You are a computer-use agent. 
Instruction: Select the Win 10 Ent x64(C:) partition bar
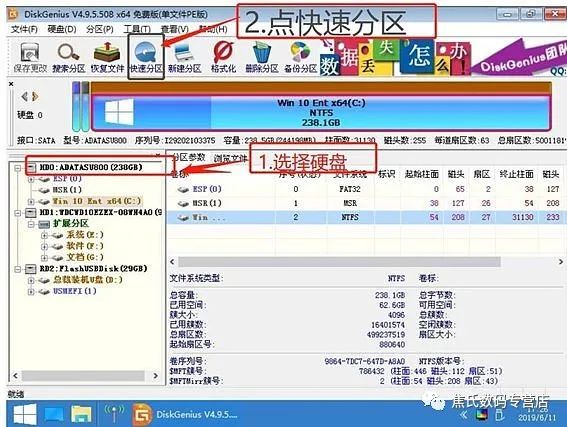click(x=321, y=113)
